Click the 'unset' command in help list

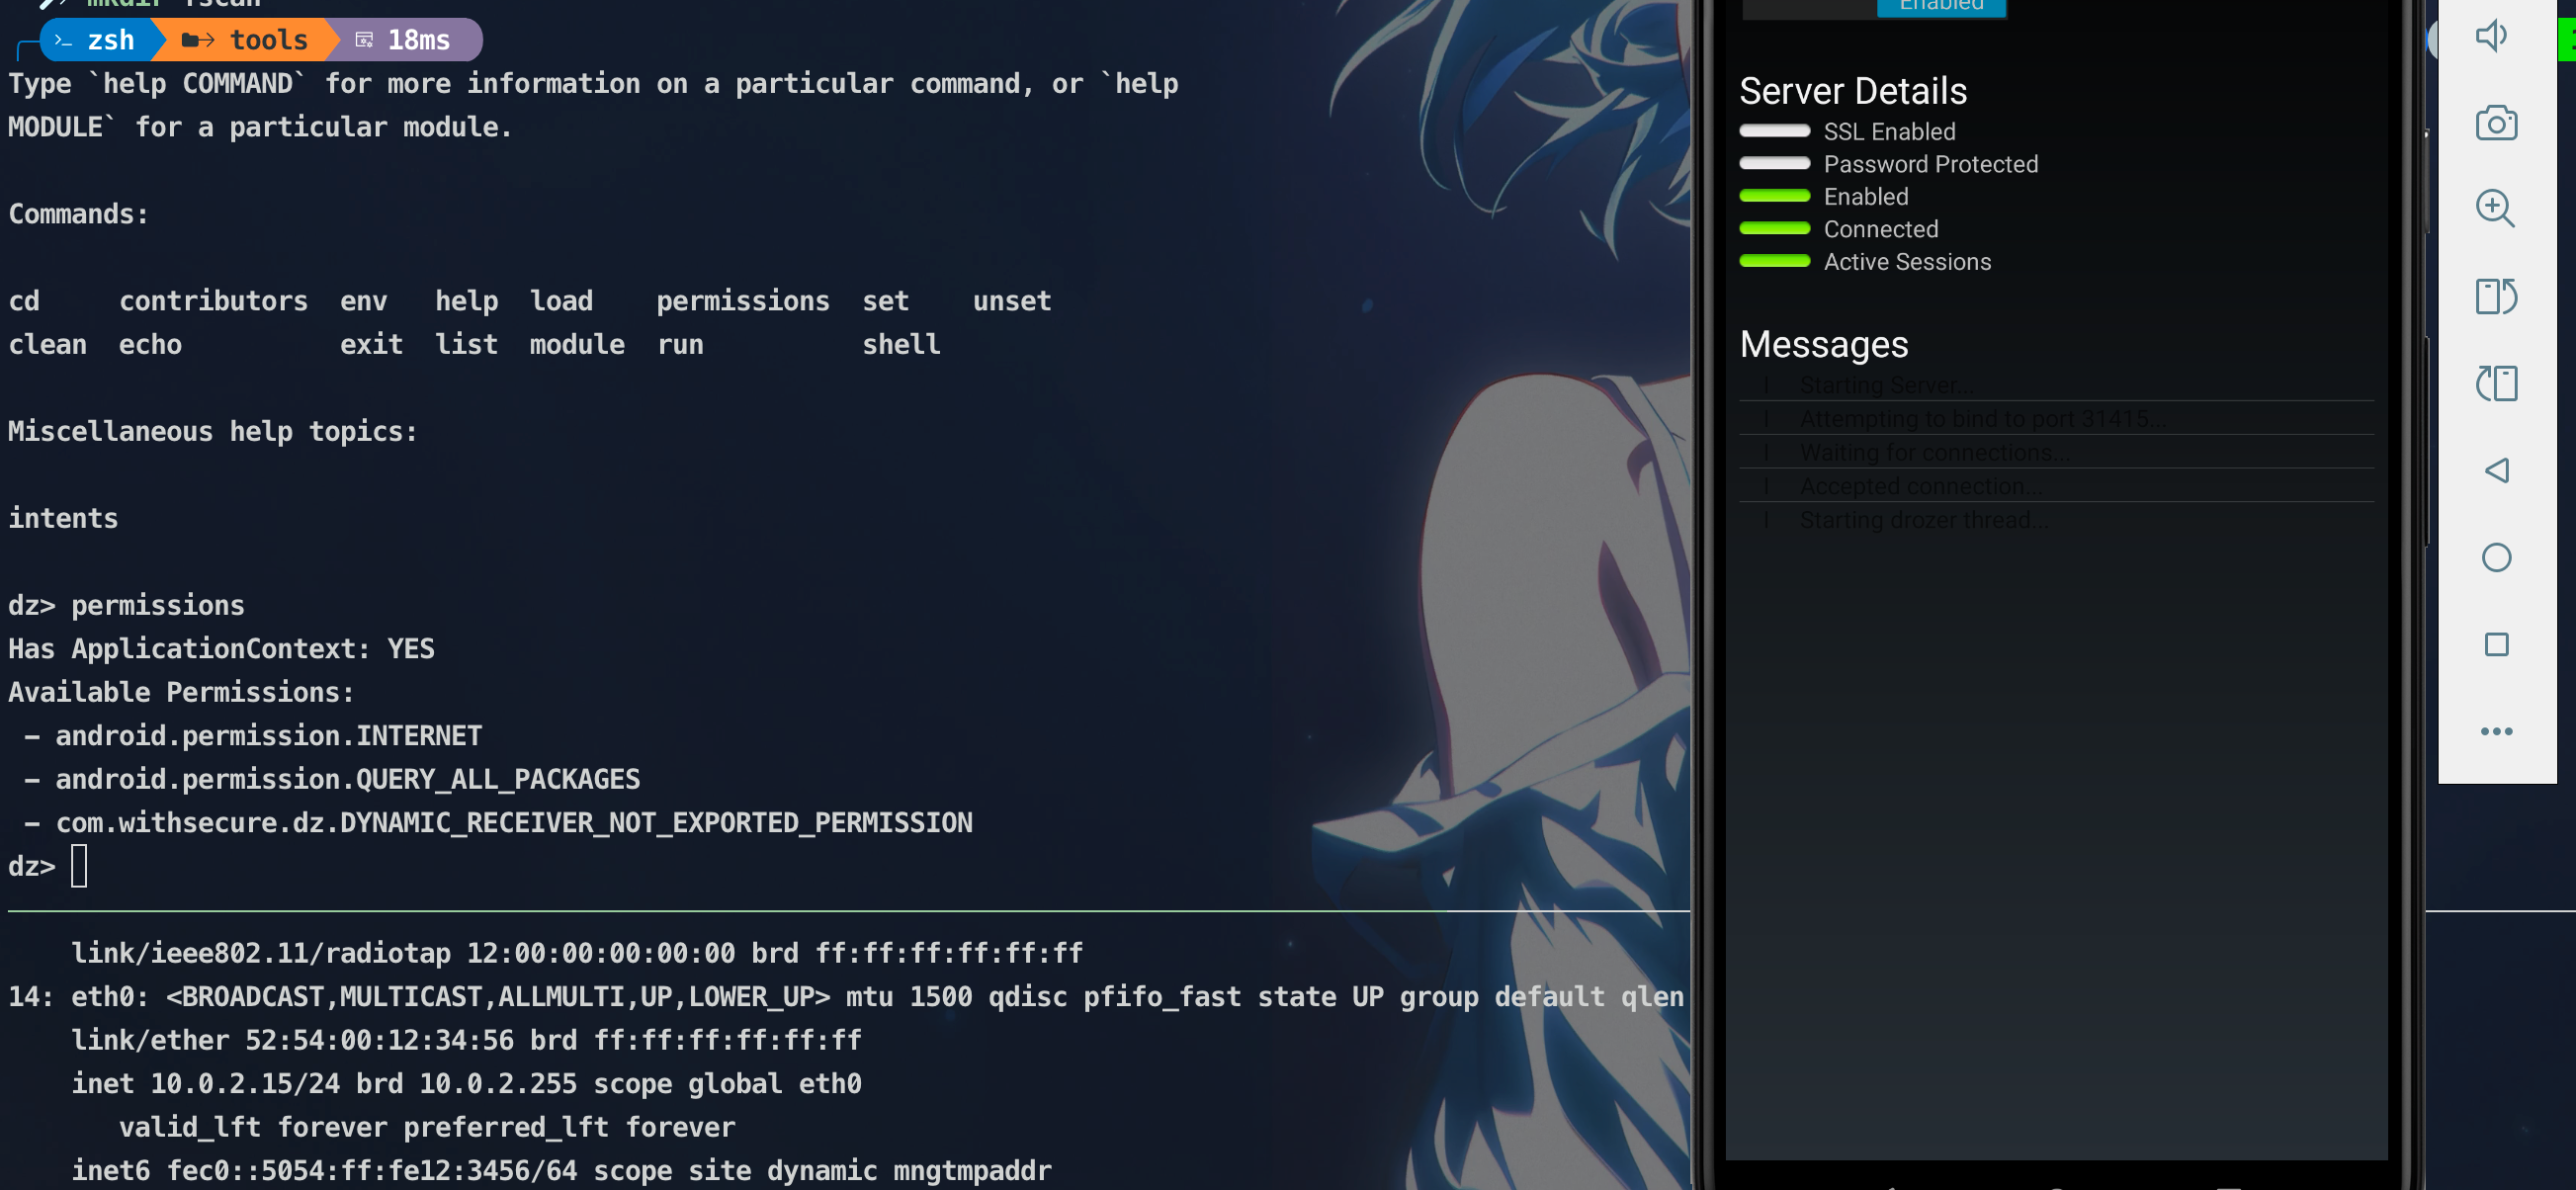(x=1012, y=301)
